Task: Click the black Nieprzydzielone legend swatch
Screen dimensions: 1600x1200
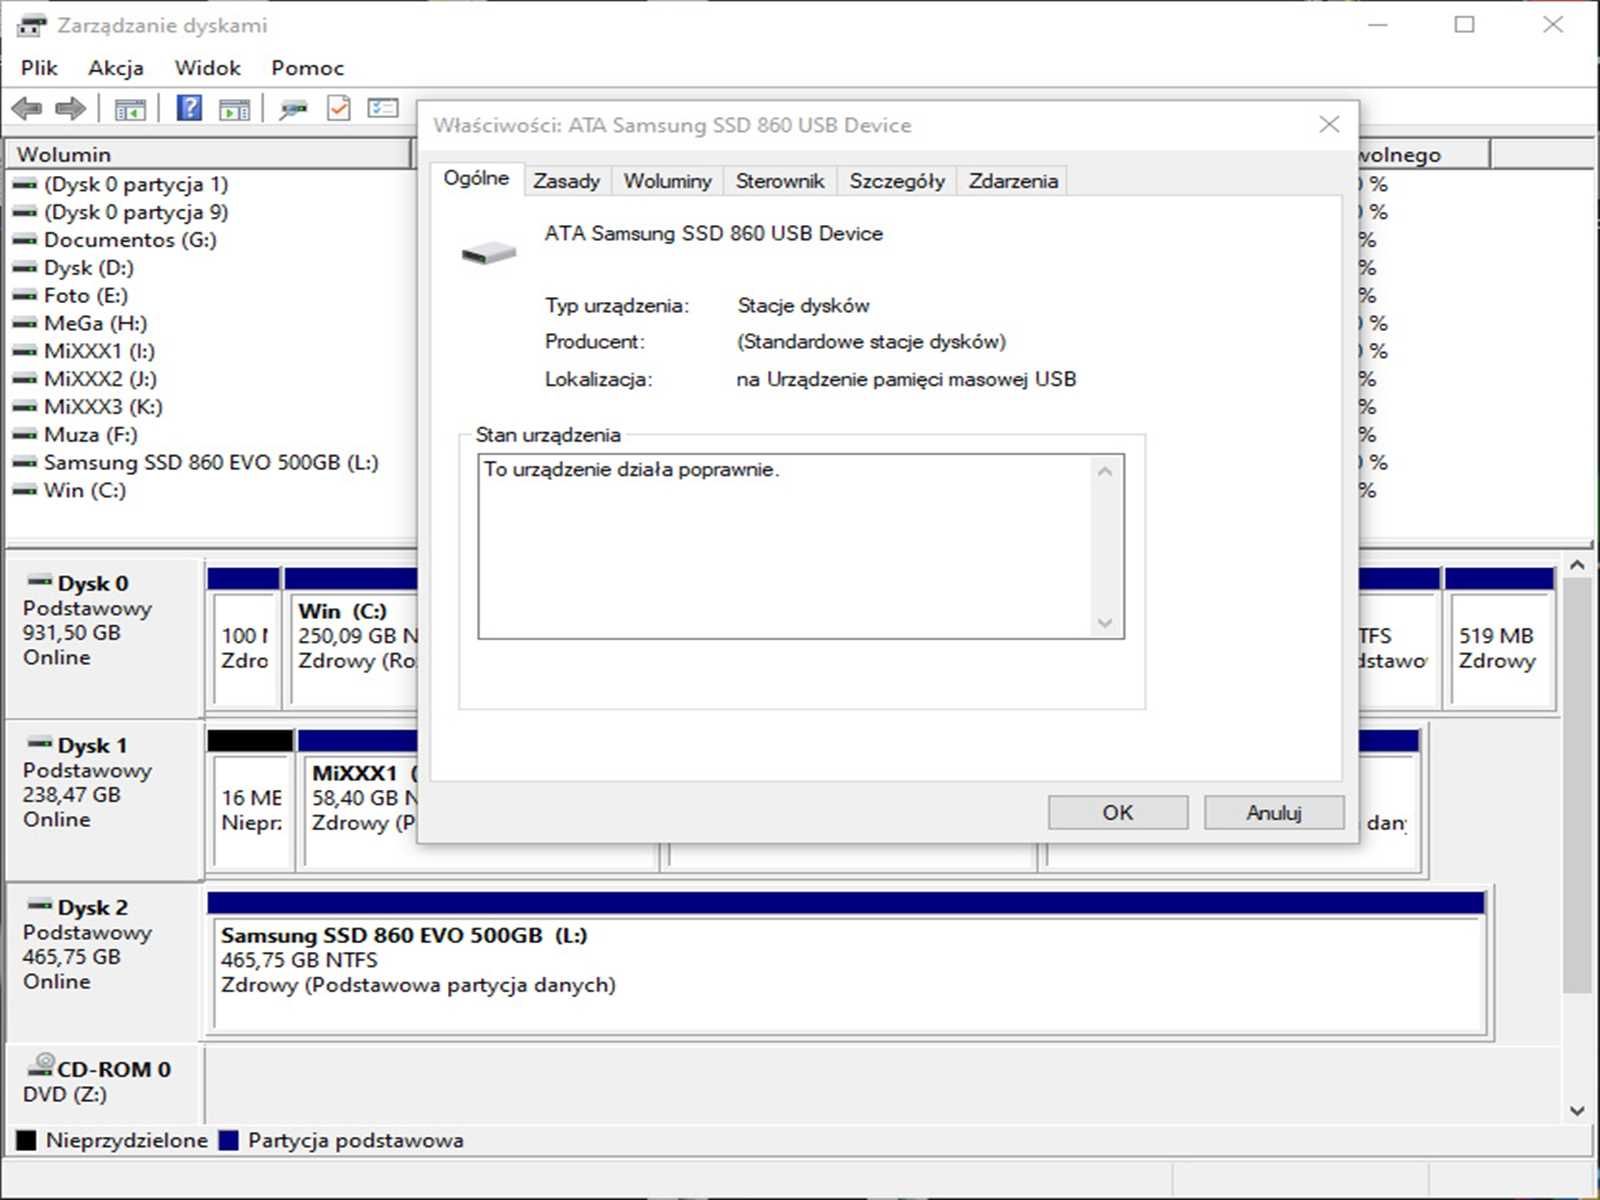Action: 26,1140
